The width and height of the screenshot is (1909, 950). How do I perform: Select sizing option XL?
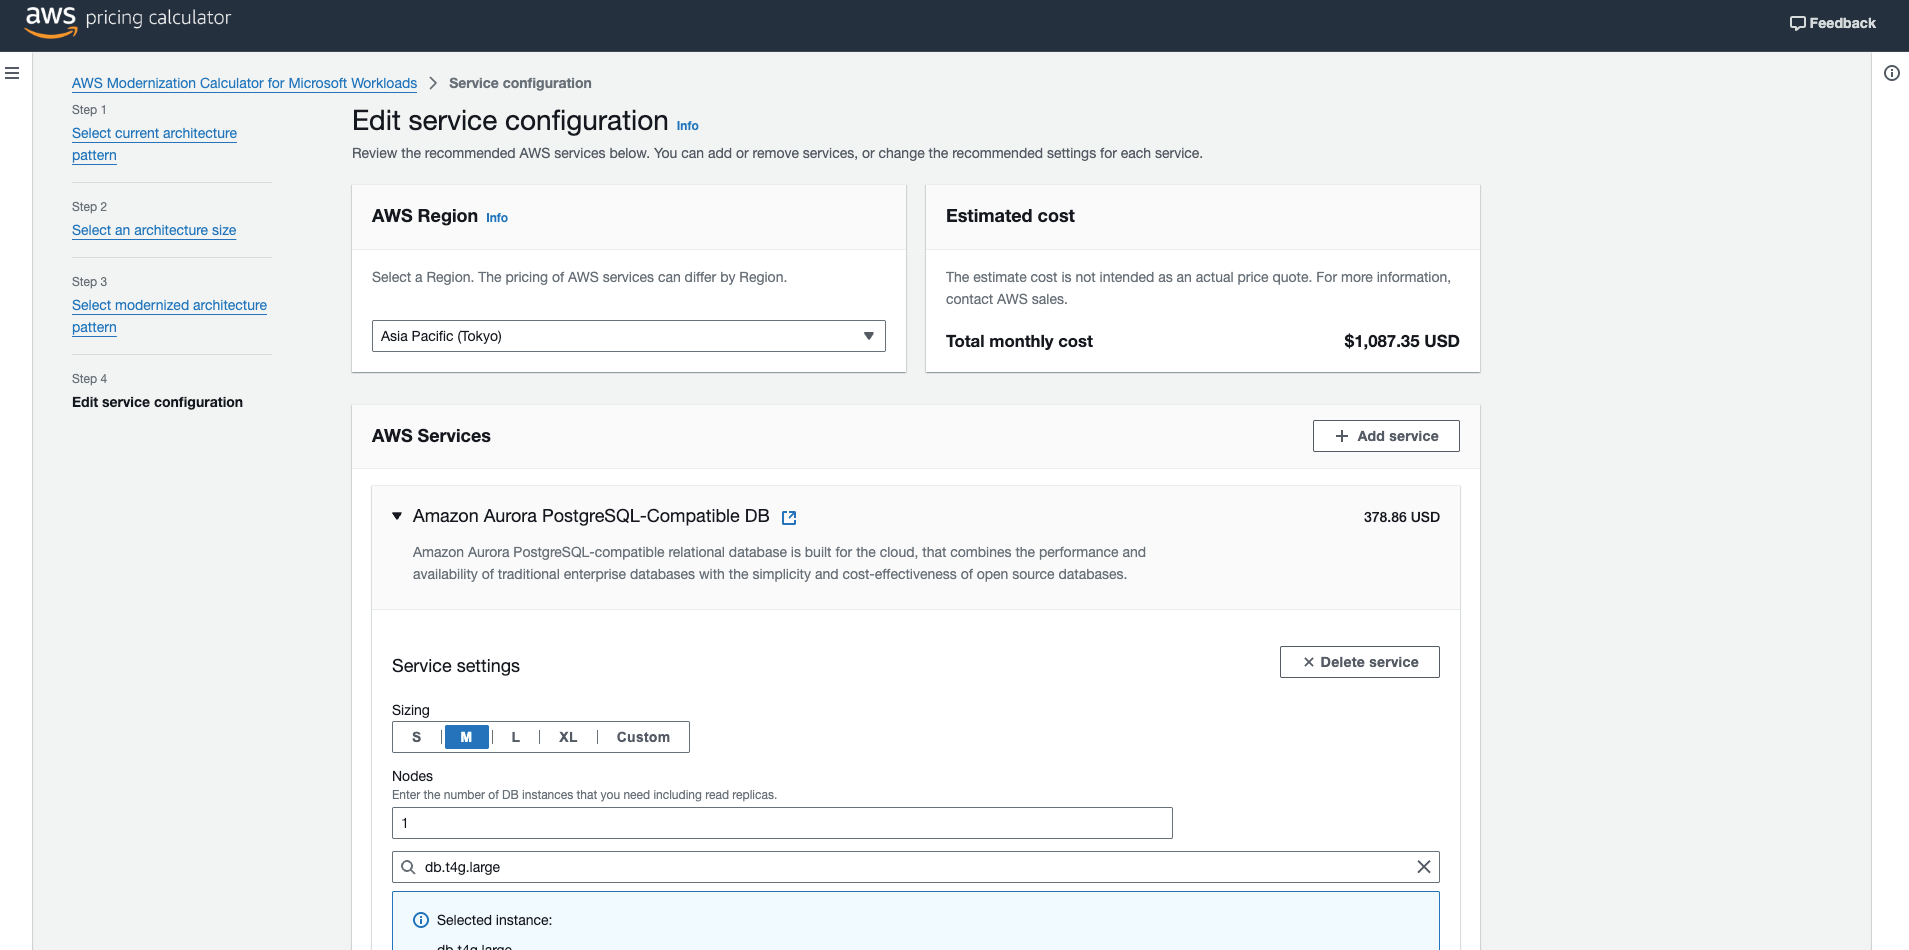(x=568, y=737)
